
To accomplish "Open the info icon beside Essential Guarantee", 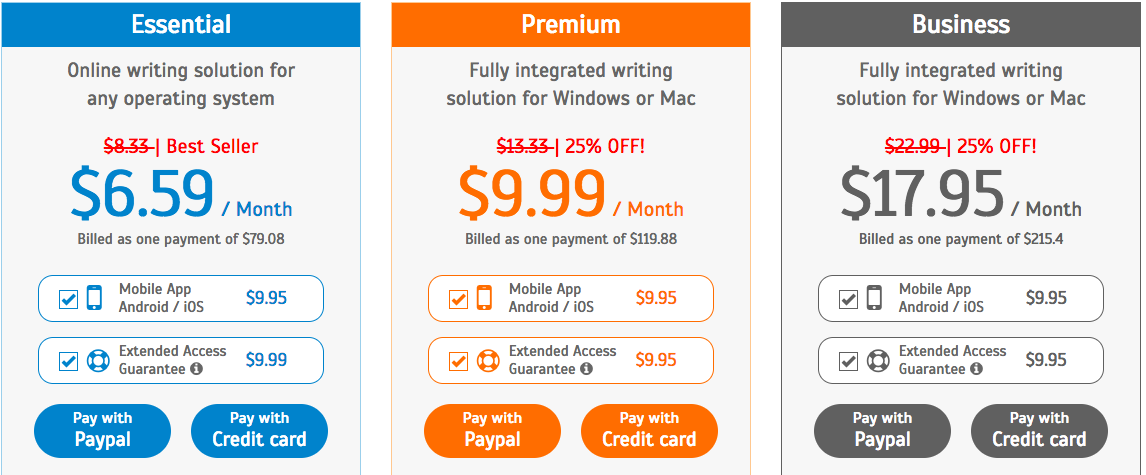I will [x=196, y=369].
